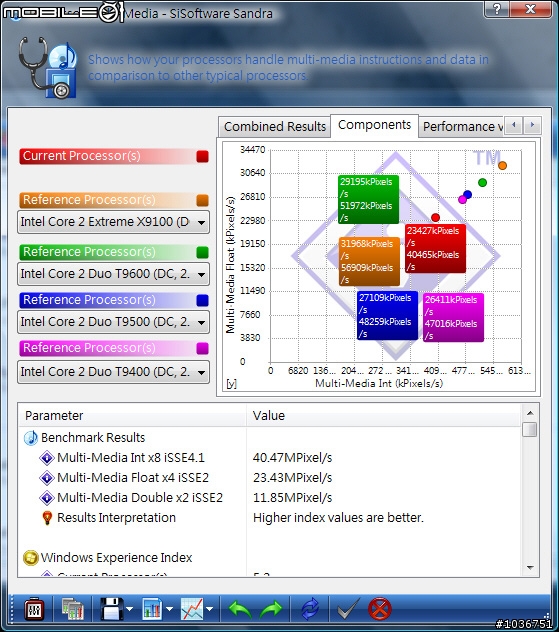Screen dimensions: 559x632
Task: Click the red cancel X icon
Action: (x=380, y=609)
